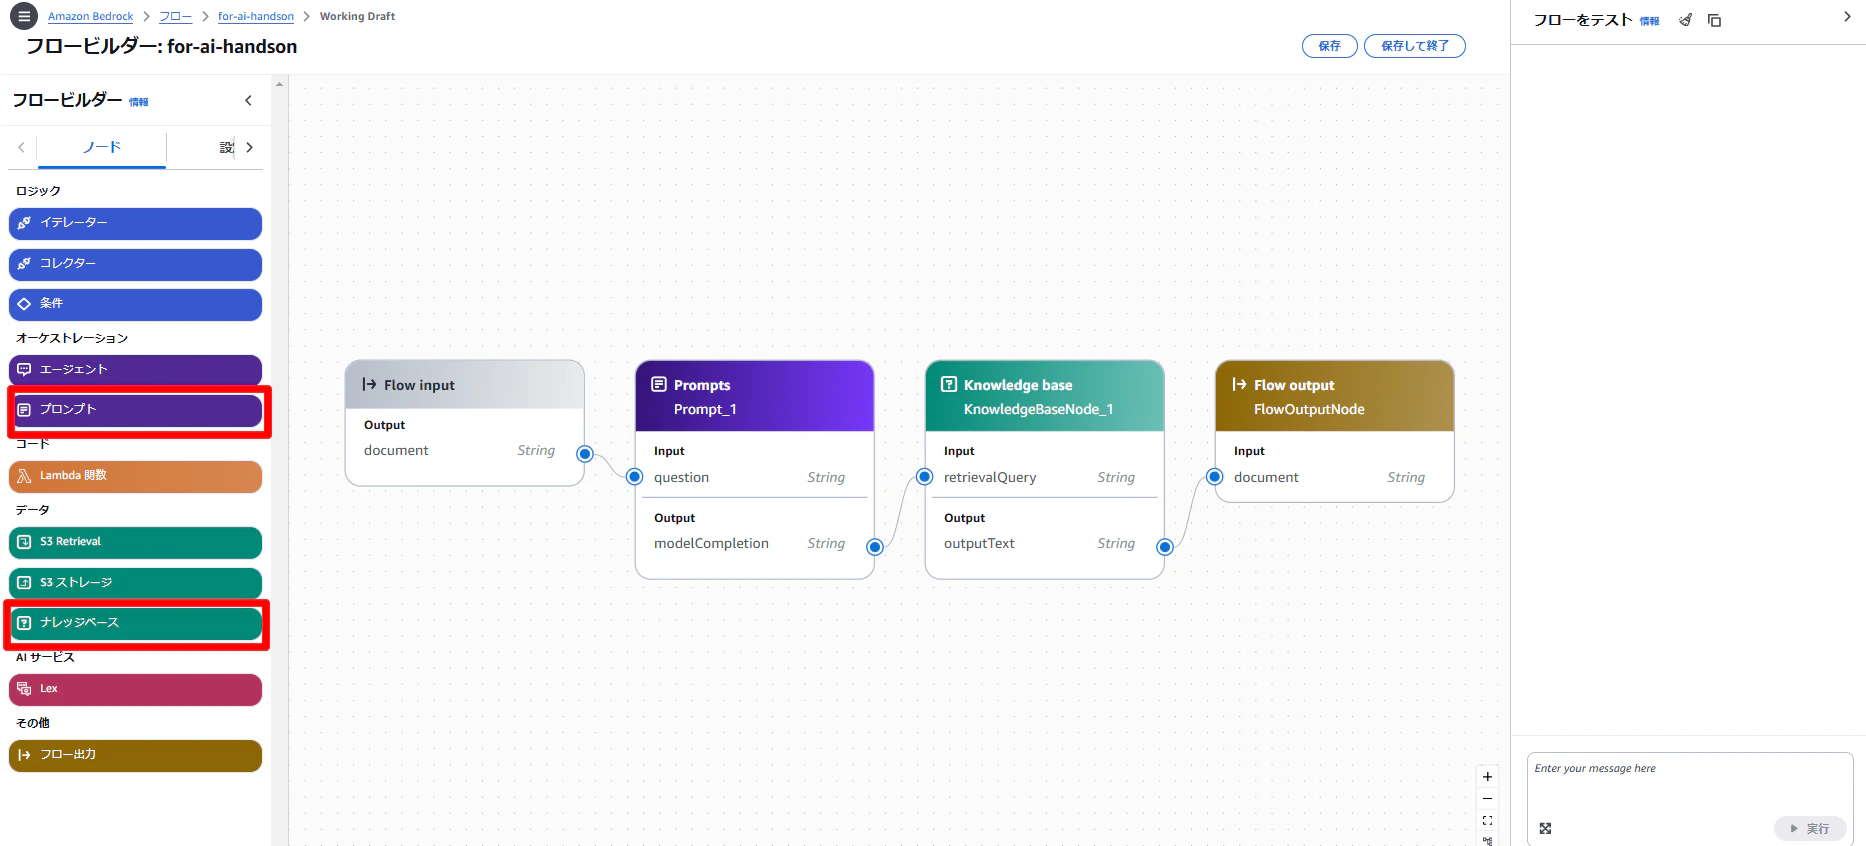Screen dimensions: 1866x846
Task: Click the Flow input document output connector
Action: click(585, 454)
